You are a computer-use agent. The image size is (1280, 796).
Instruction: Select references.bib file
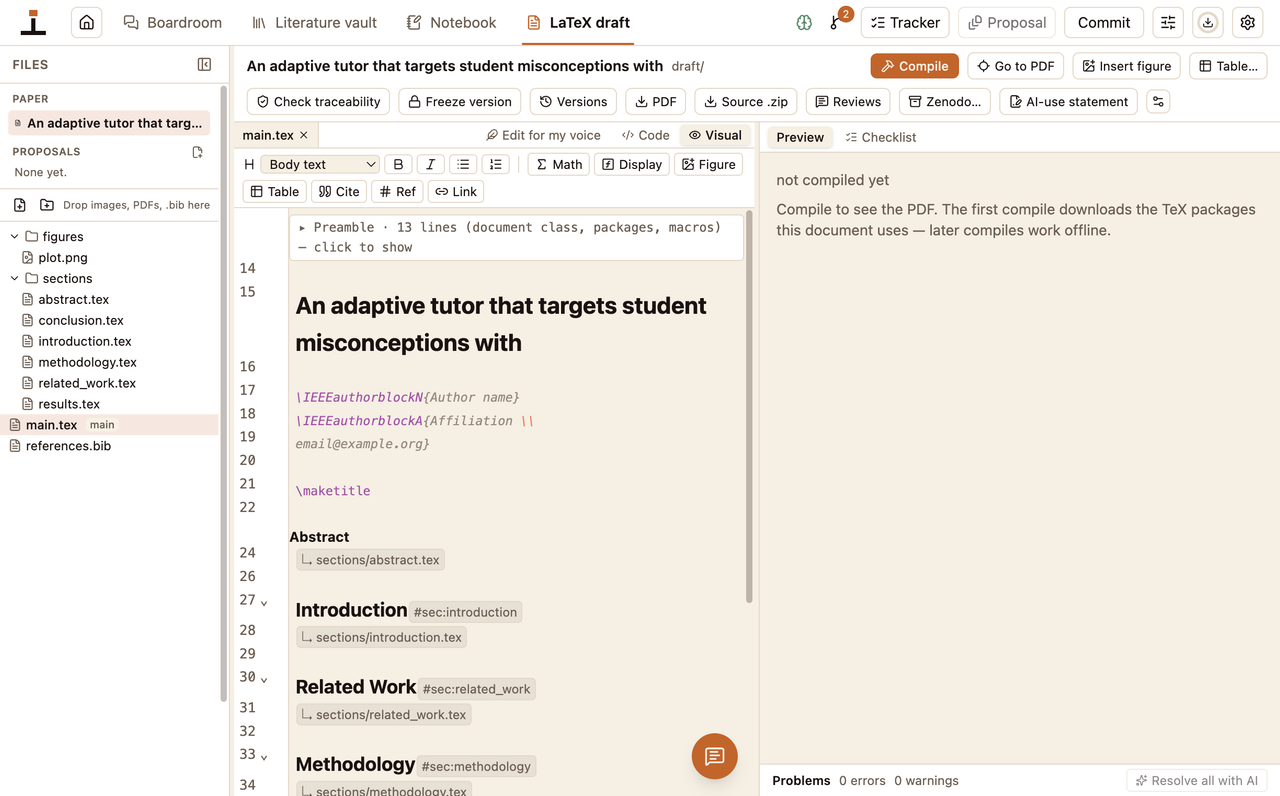point(68,446)
